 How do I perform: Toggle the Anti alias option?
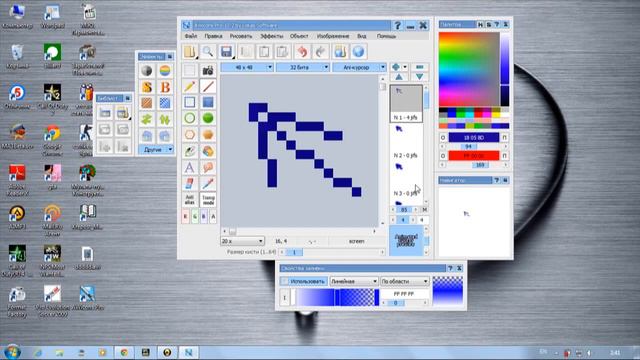pos(189,200)
